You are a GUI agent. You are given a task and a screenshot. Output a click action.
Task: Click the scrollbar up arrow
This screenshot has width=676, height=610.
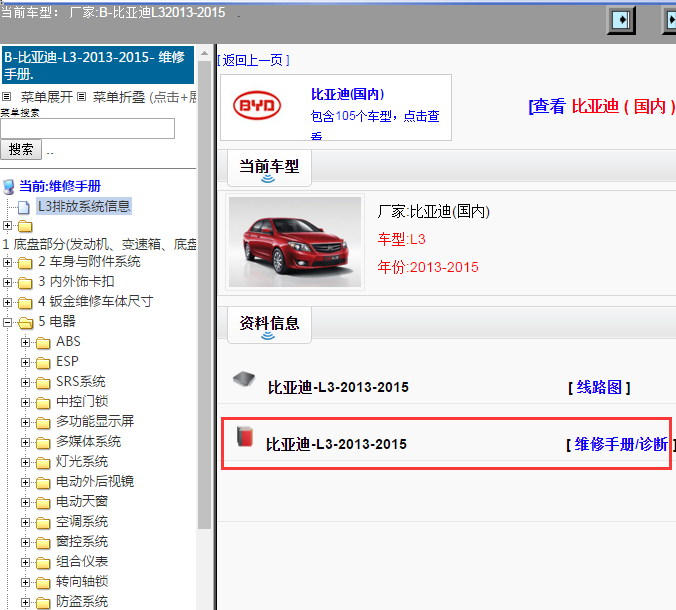coord(204,53)
